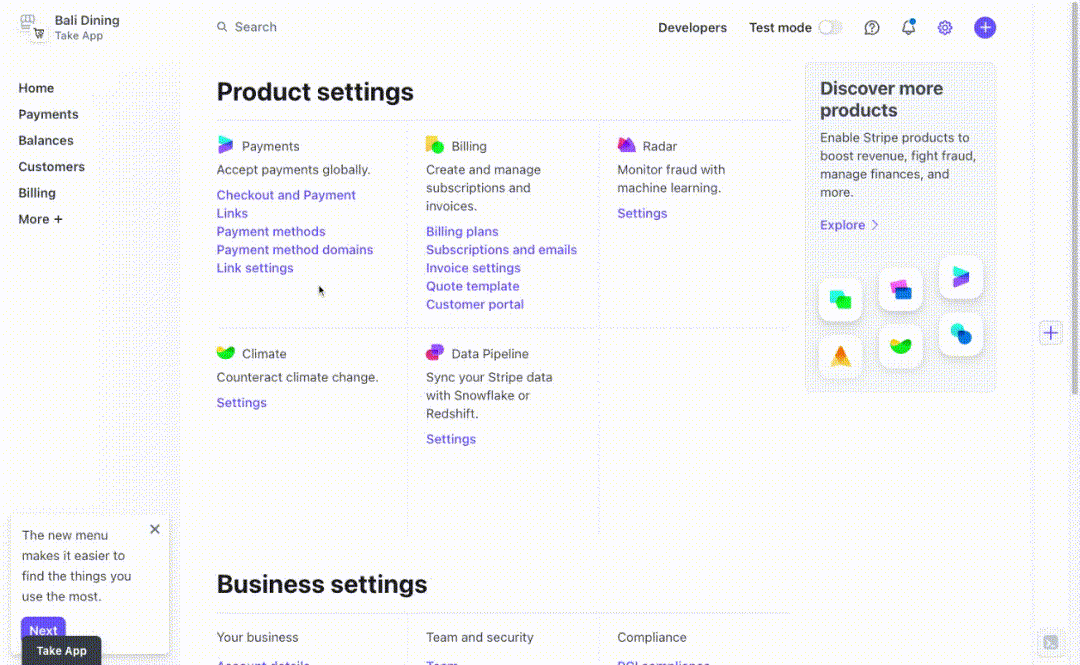Click 'Counteract climate change.' text
This screenshot has height=665, width=1080.
pyautogui.click(x=298, y=377)
